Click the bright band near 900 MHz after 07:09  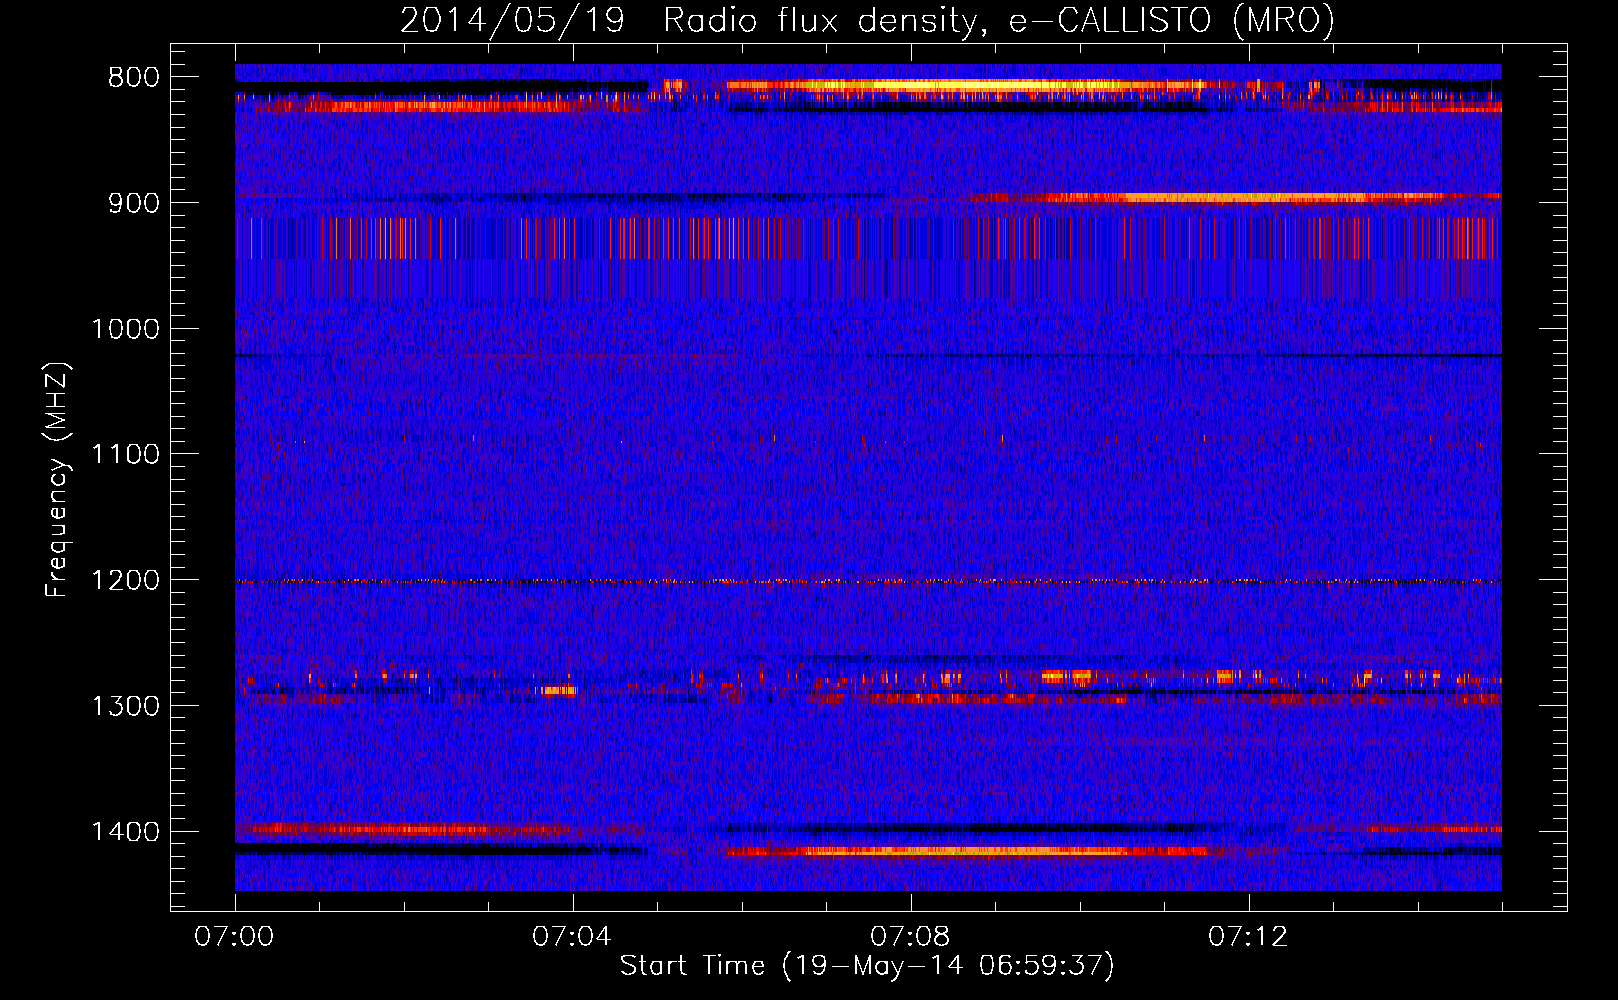(x=1235, y=198)
